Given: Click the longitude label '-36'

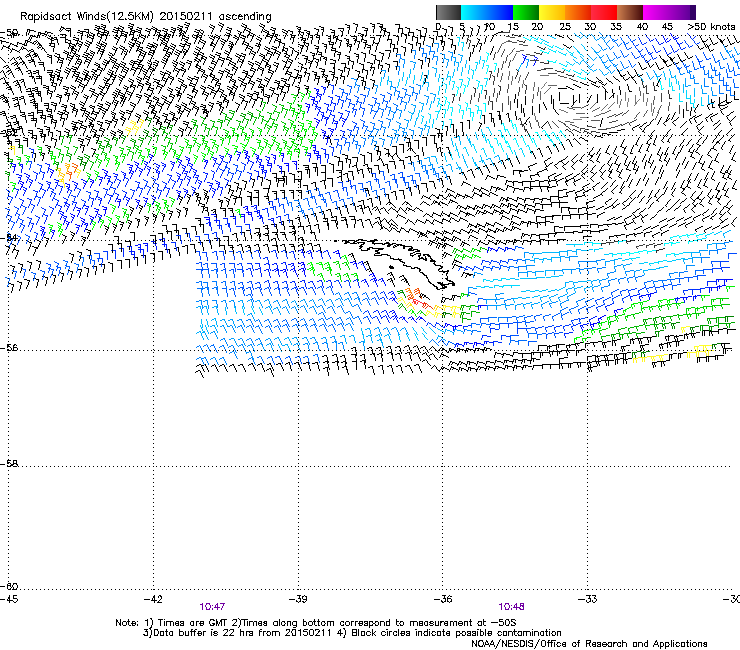Looking at the screenshot, I should [443, 599].
